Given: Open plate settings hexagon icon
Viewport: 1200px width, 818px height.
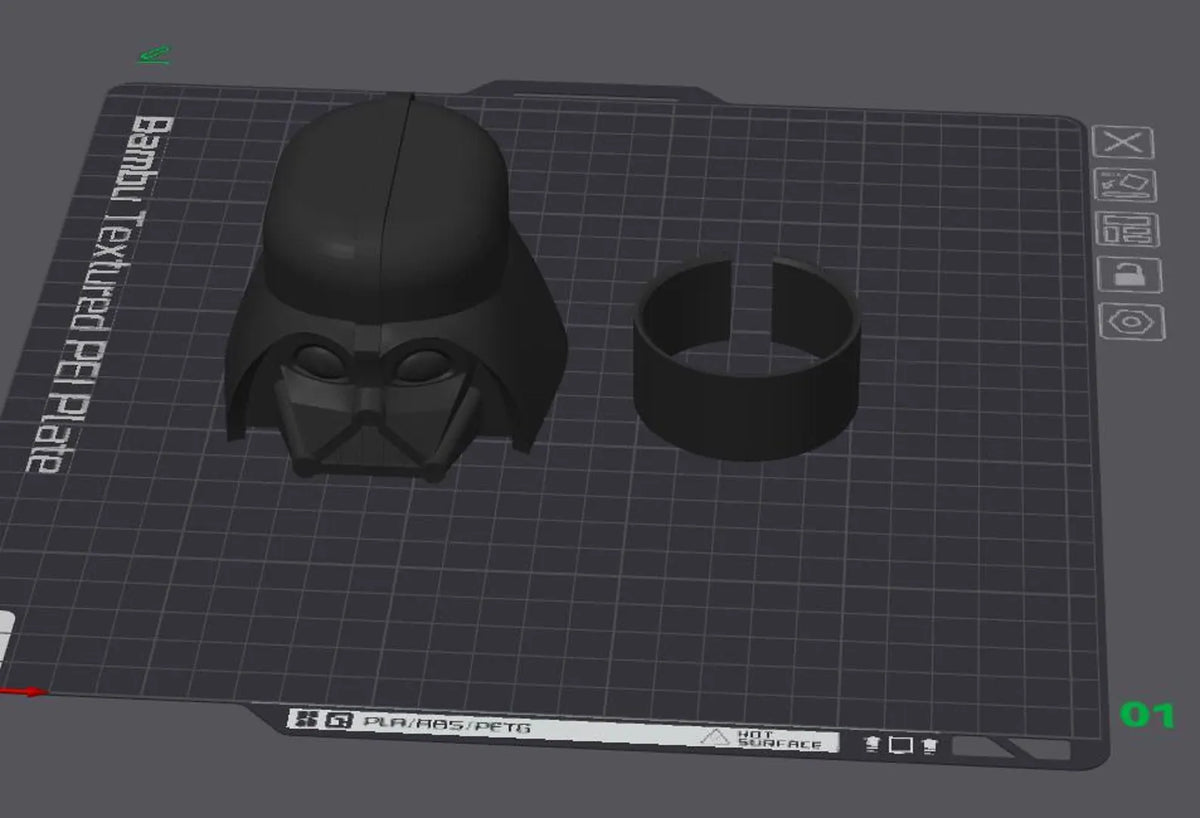Looking at the screenshot, I should pos(1133,322).
